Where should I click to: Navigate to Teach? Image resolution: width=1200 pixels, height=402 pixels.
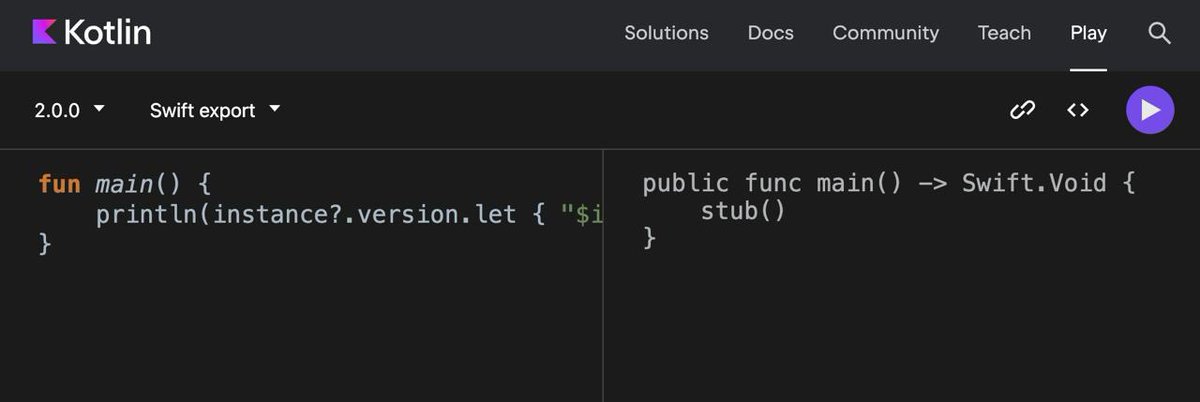(1004, 33)
